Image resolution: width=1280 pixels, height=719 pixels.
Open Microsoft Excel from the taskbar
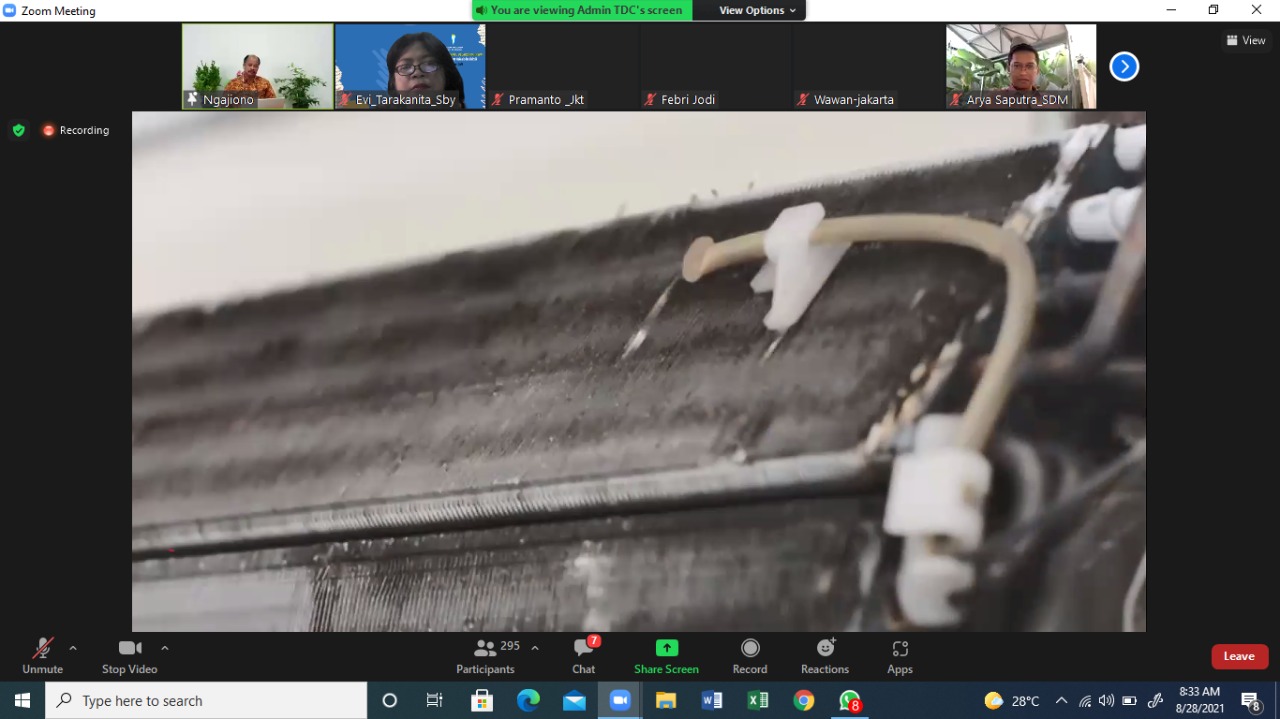[x=758, y=700]
